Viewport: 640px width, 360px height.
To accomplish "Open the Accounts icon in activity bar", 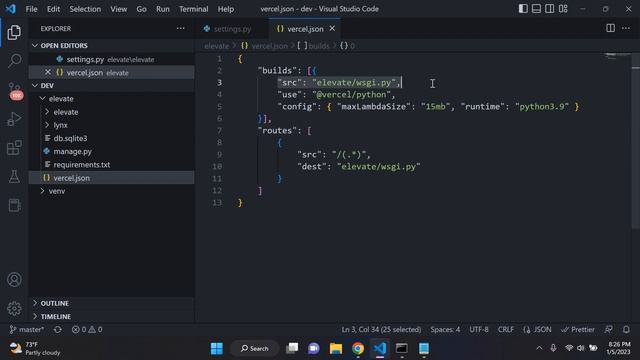I will [14, 280].
